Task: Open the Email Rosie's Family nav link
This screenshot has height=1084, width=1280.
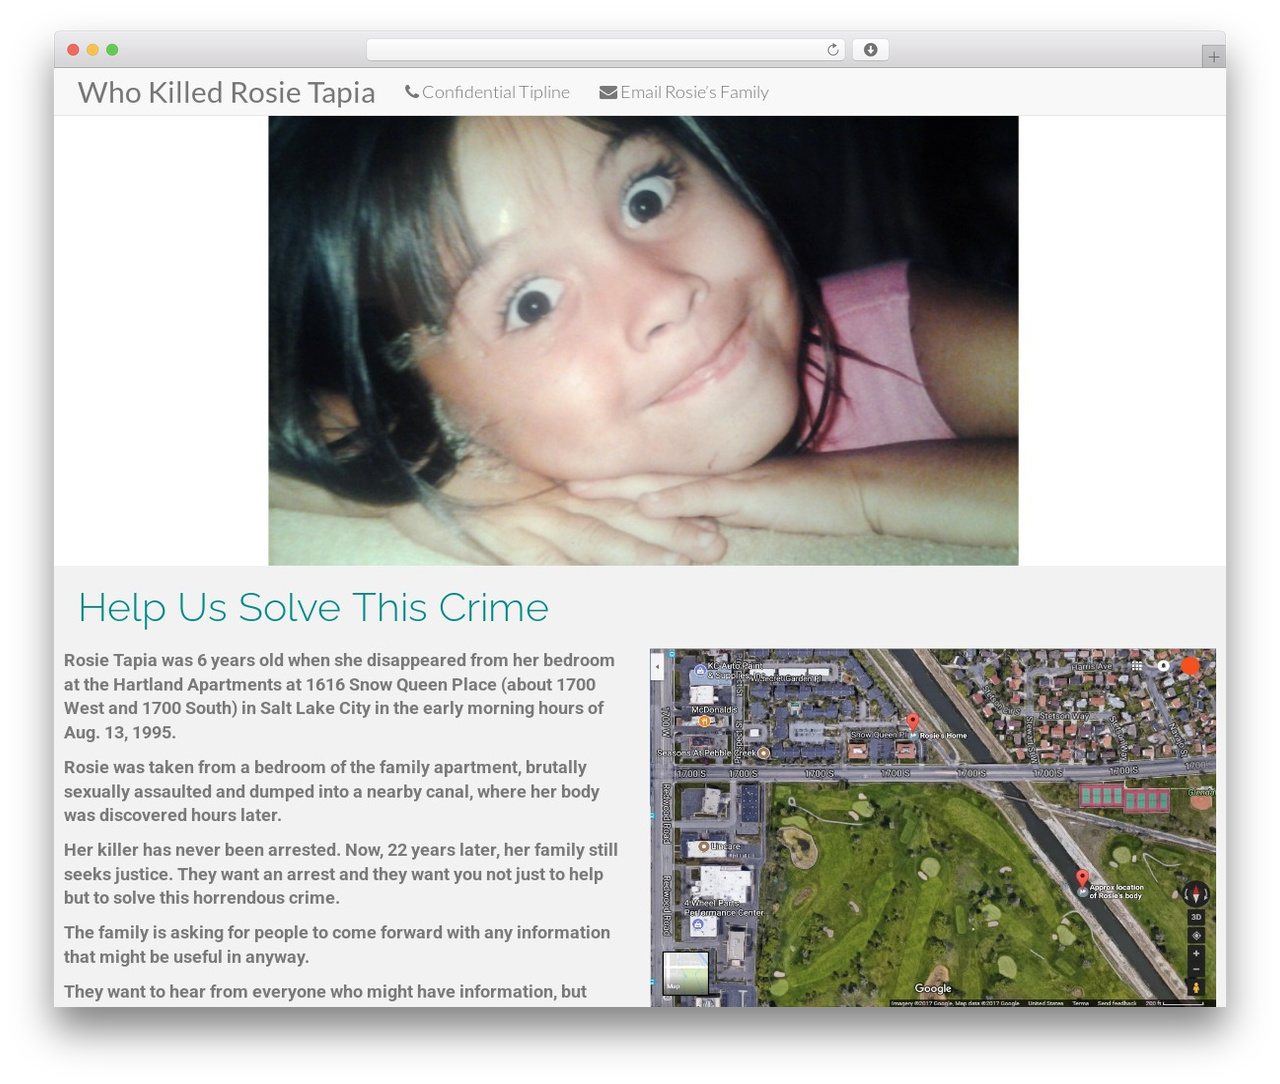Action: [x=684, y=92]
